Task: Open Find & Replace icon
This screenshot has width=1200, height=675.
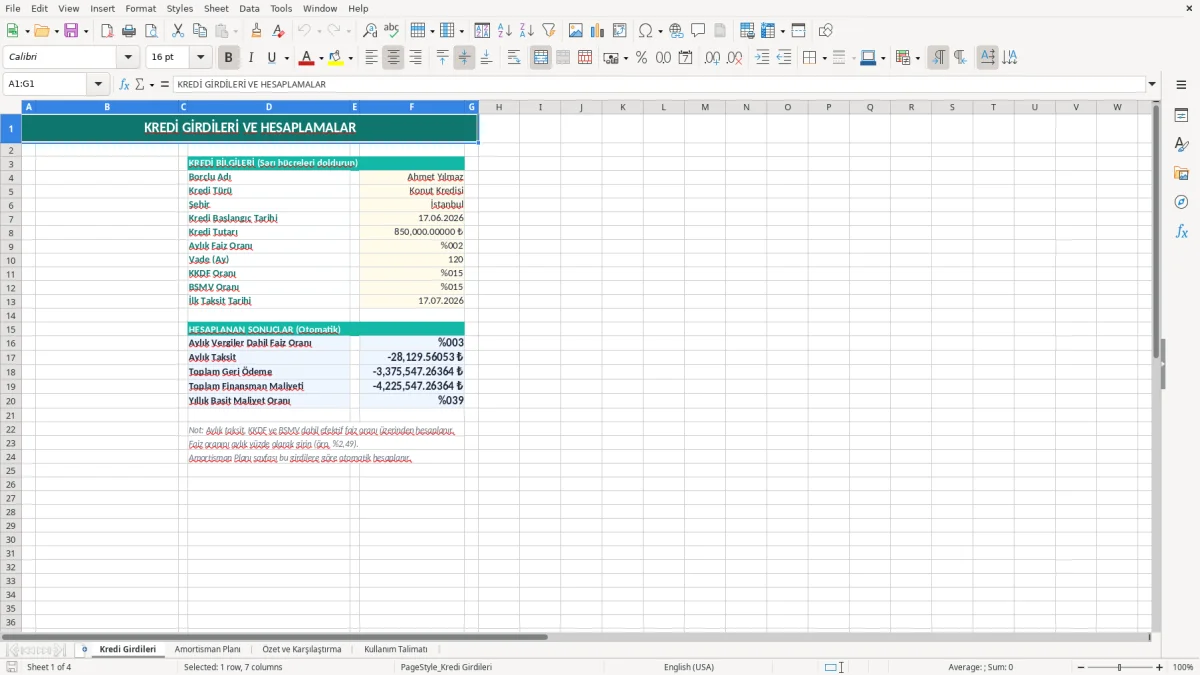Action: pos(370,31)
